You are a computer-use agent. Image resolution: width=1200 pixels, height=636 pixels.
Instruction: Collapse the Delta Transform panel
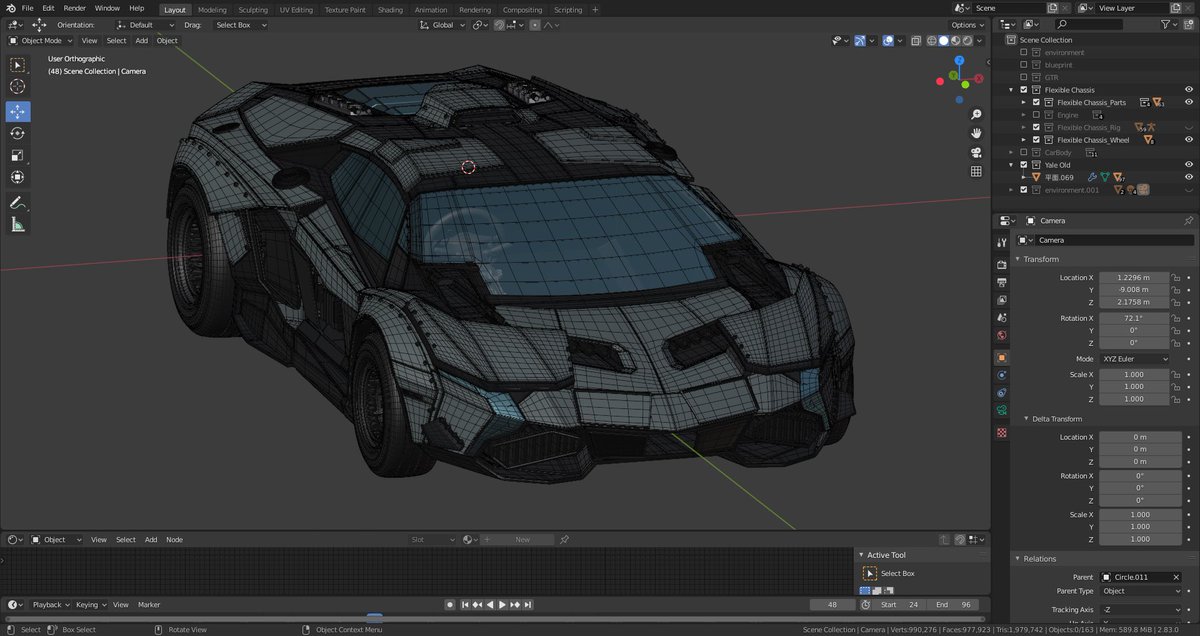tap(1055, 419)
